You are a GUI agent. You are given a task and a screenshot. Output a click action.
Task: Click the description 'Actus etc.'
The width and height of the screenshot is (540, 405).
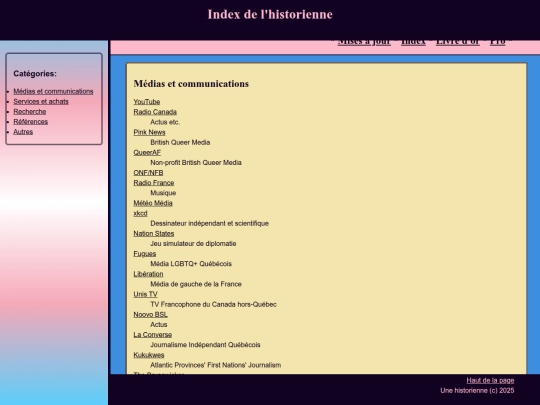pos(165,122)
